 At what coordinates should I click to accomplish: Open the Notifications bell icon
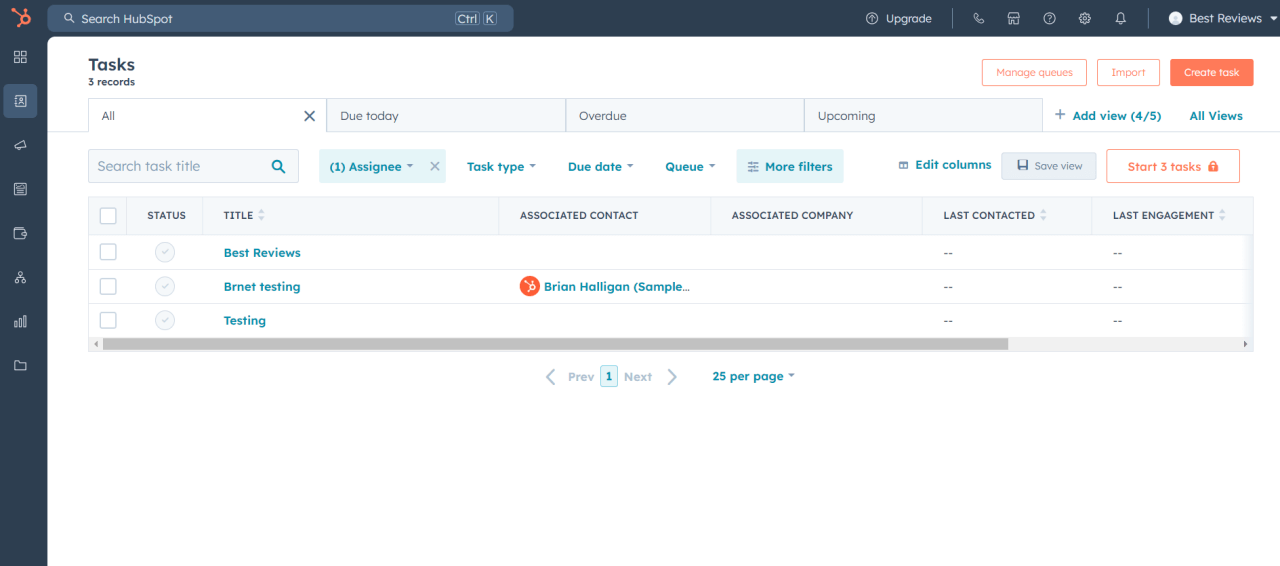coord(1121,18)
